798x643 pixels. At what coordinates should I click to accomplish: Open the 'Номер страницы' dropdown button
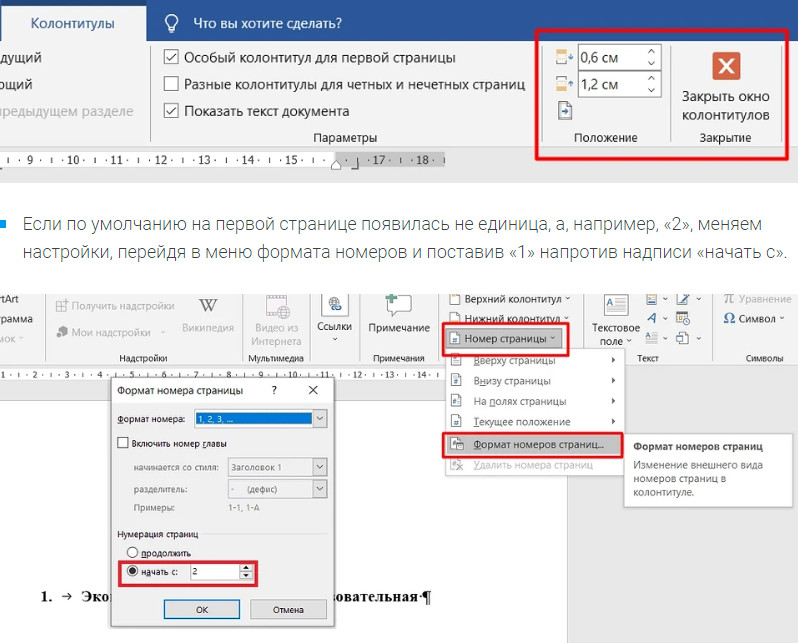pyautogui.click(x=505, y=339)
